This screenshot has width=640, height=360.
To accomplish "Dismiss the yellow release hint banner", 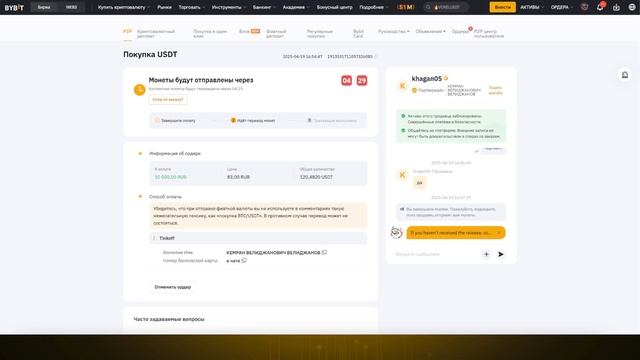I will pos(499,233).
